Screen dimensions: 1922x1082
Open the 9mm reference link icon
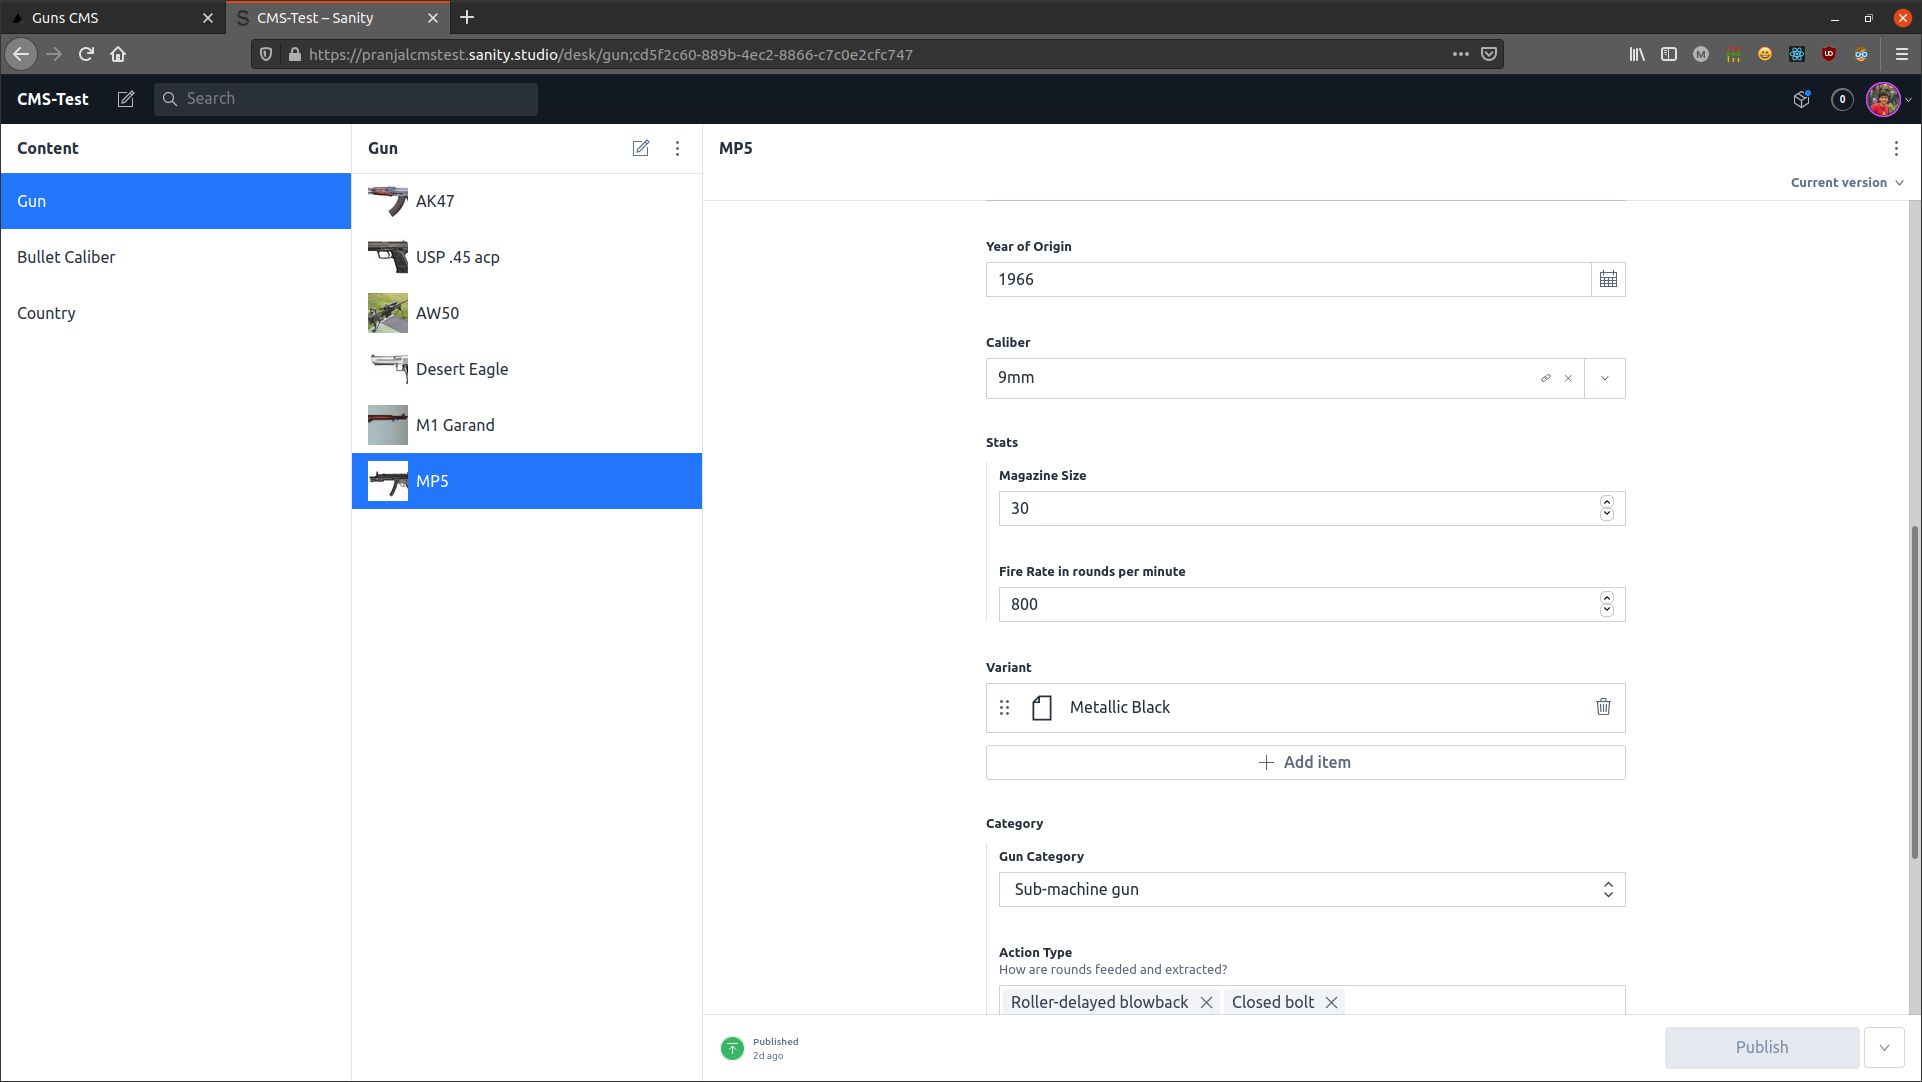[x=1545, y=378]
